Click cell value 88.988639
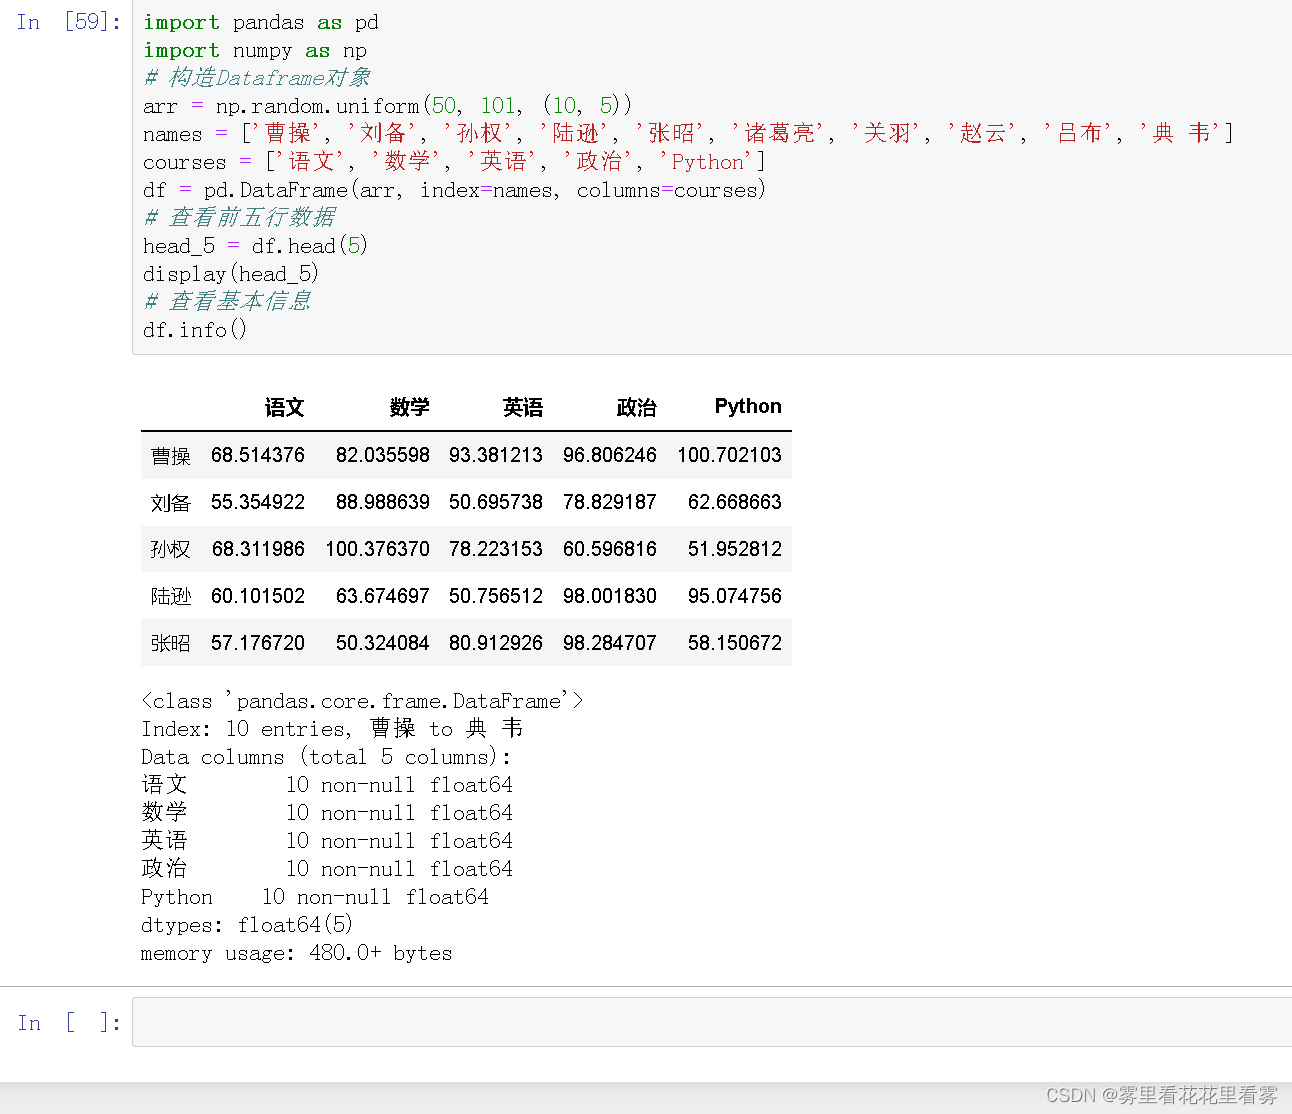 (383, 502)
